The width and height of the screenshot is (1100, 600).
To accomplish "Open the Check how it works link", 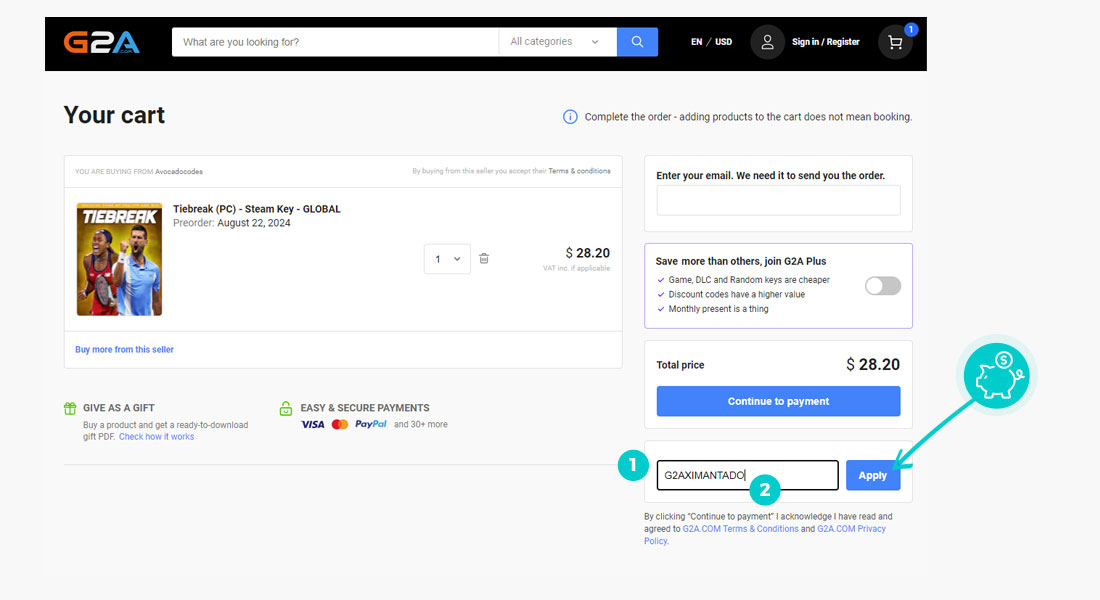I will pyautogui.click(x=156, y=437).
